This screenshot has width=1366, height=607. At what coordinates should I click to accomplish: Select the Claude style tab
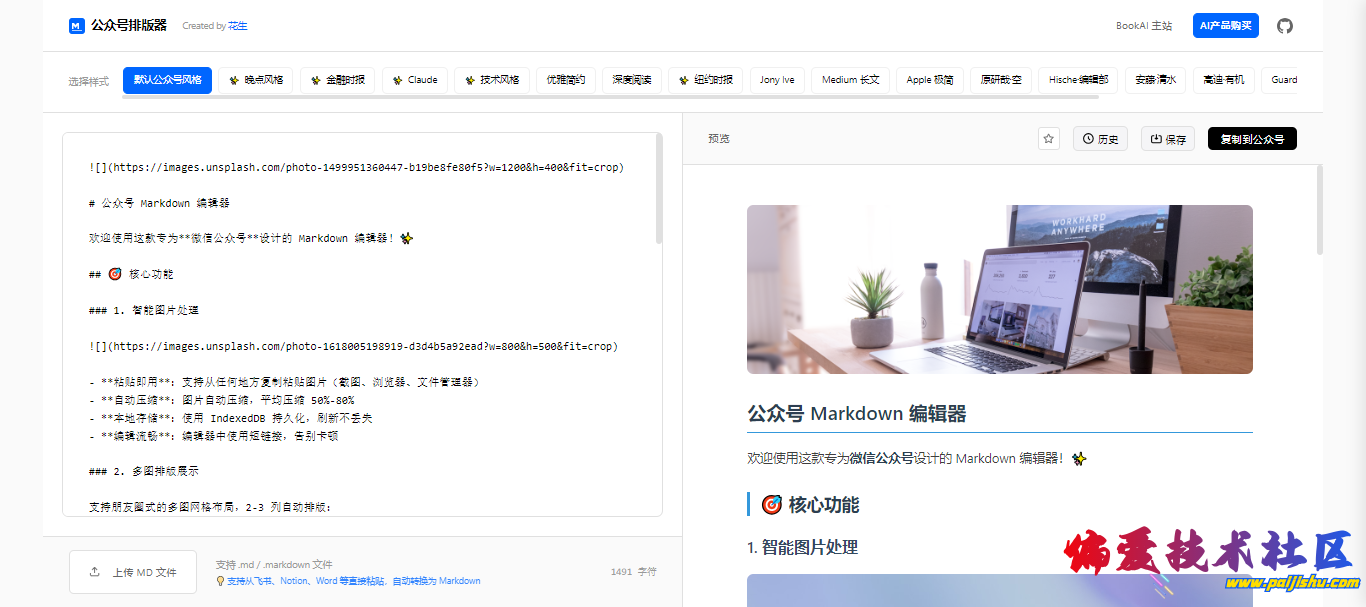coord(415,80)
